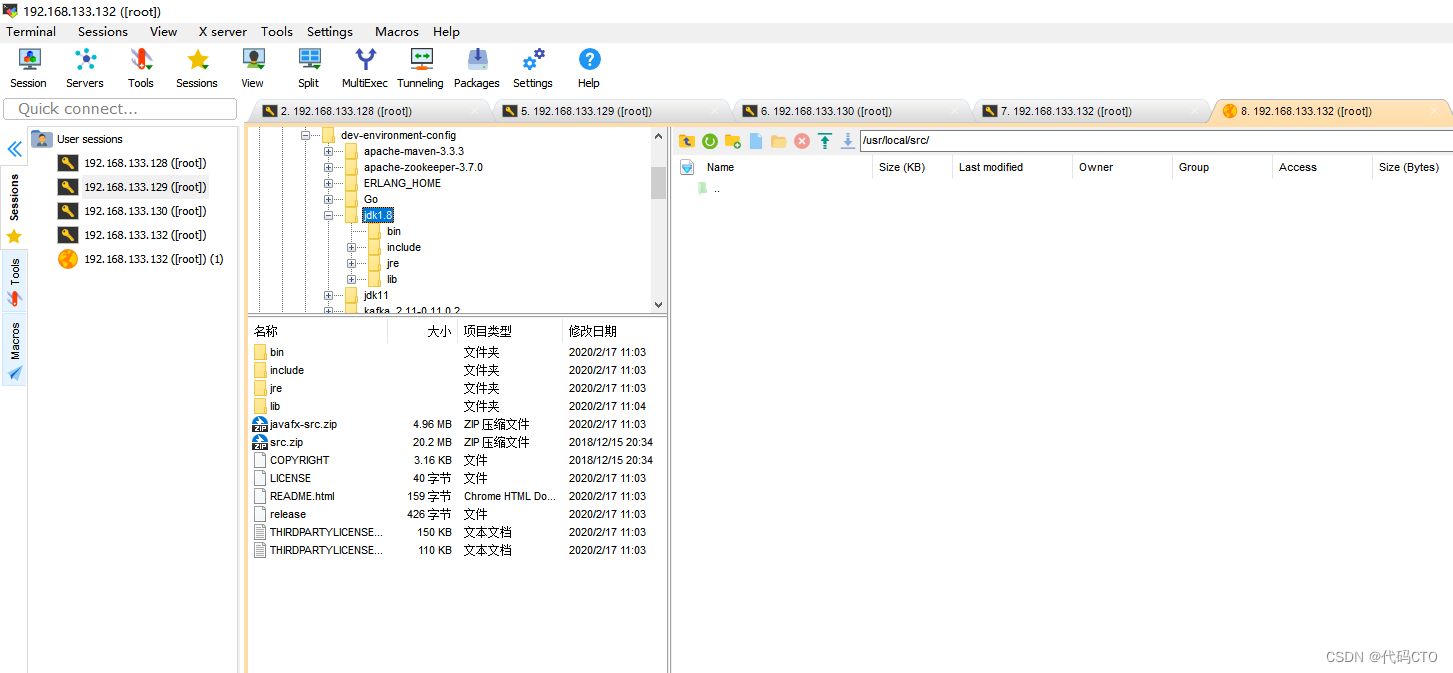
Task: Expand the include subfolder tree node
Action: (x=351, y=247)
